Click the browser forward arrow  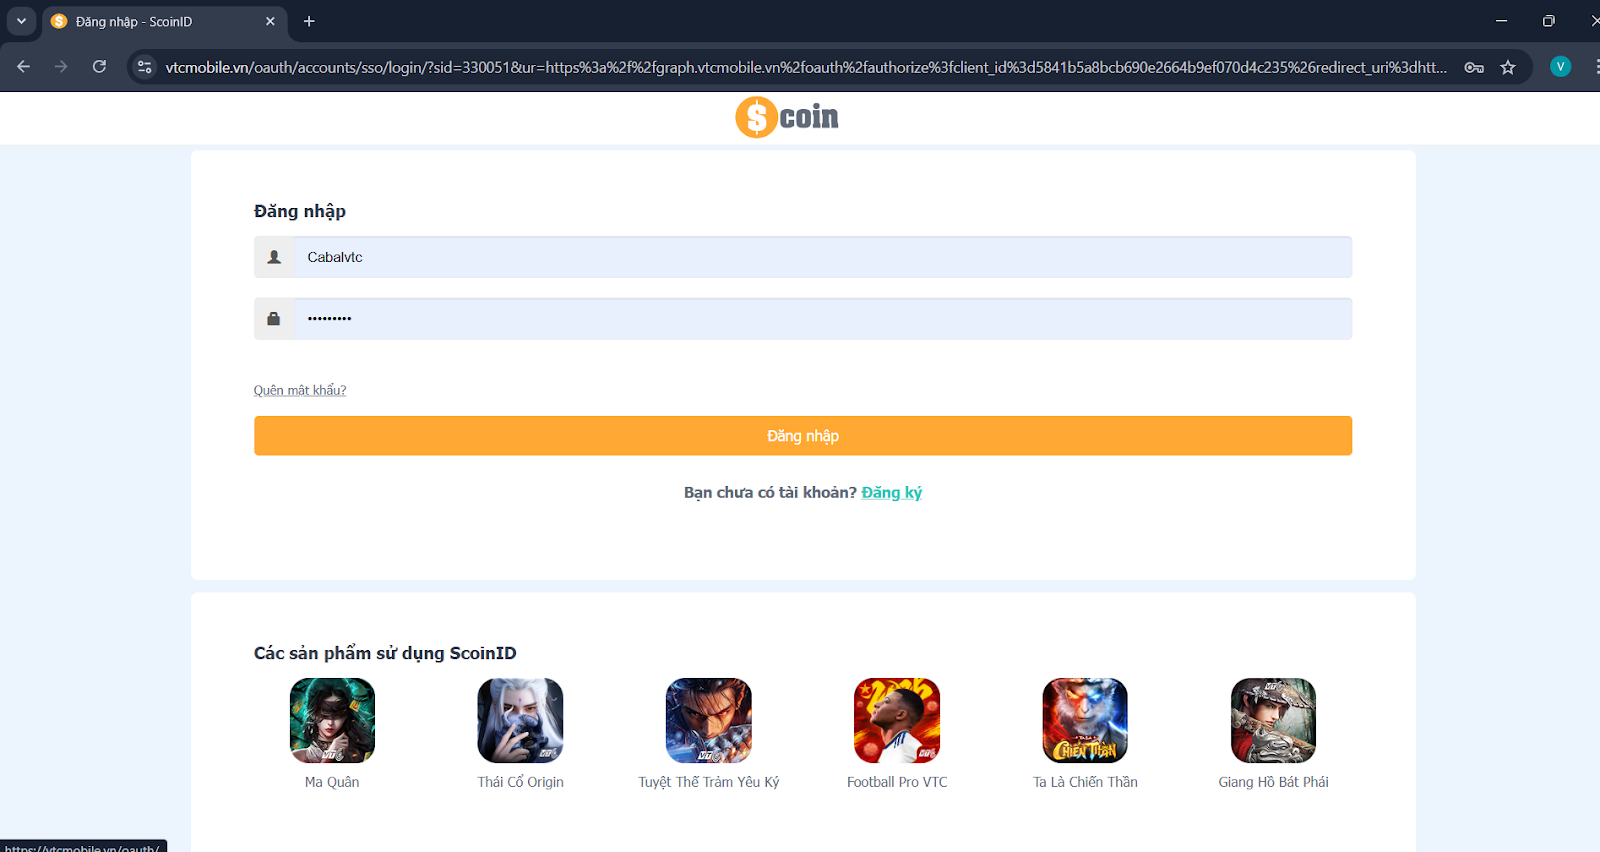(61, 67)
